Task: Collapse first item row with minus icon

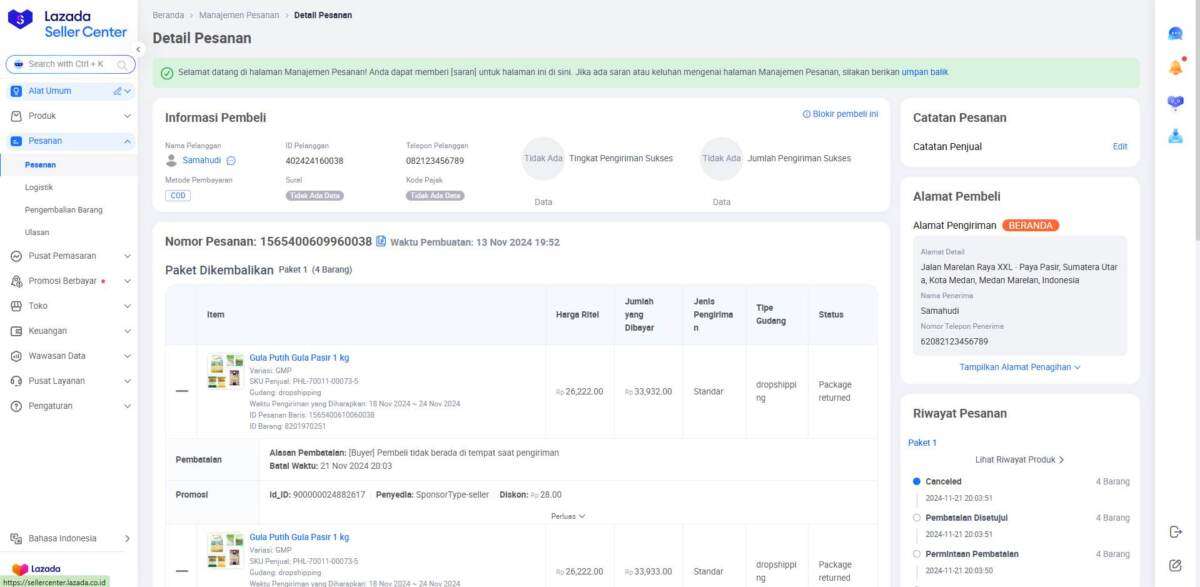Action: coord(181,391)
